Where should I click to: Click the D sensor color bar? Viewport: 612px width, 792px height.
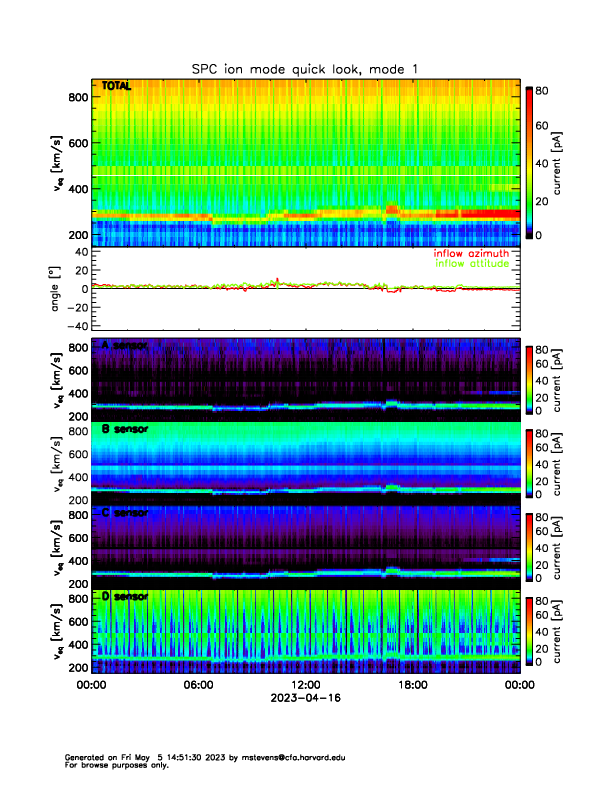(529, 630)
